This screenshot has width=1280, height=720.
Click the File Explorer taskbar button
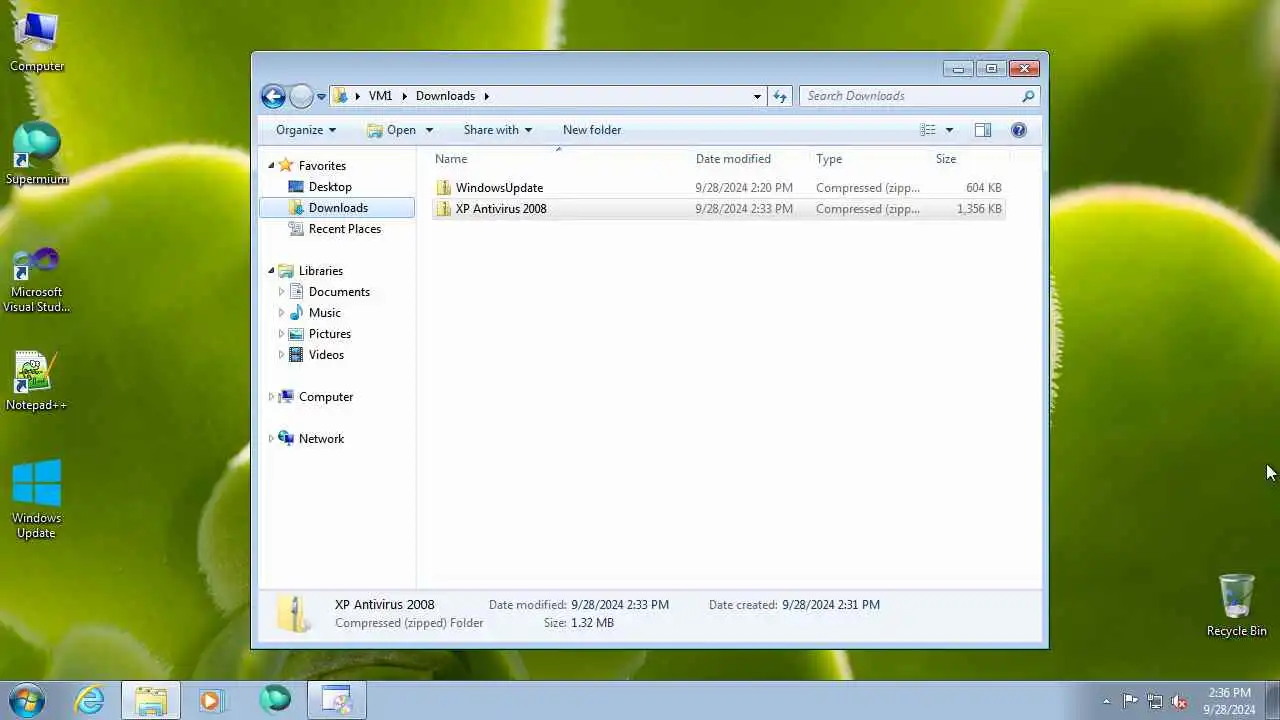[x=151, y=700]
